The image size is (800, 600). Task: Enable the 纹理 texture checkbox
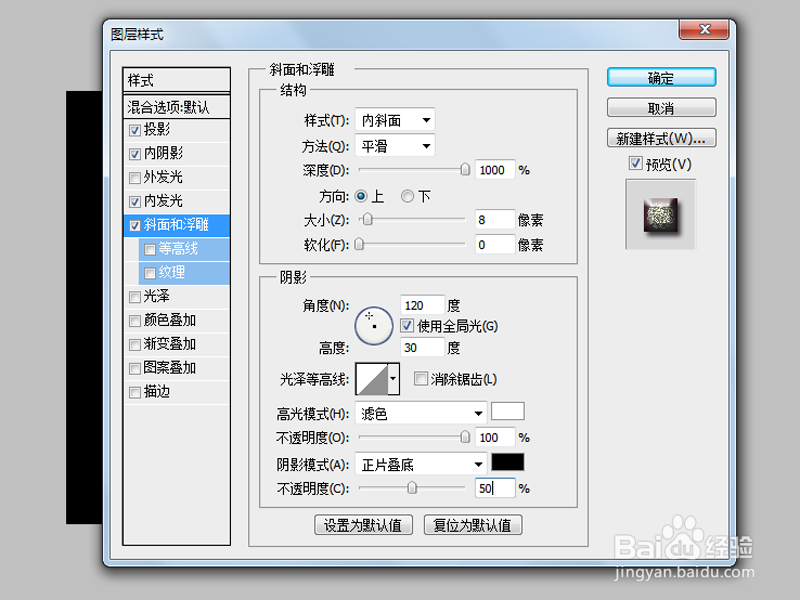point(150,273)
